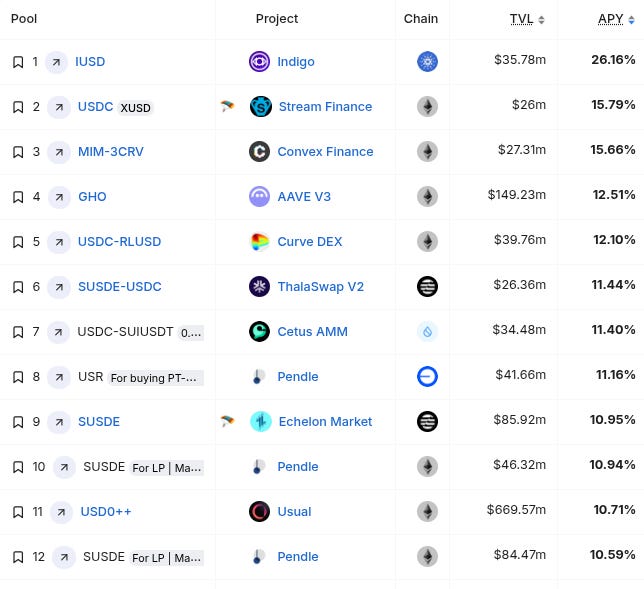644x589 pixels.
Task: Bookmark the SUSDE-USDC pool
Action: [18, 287]
